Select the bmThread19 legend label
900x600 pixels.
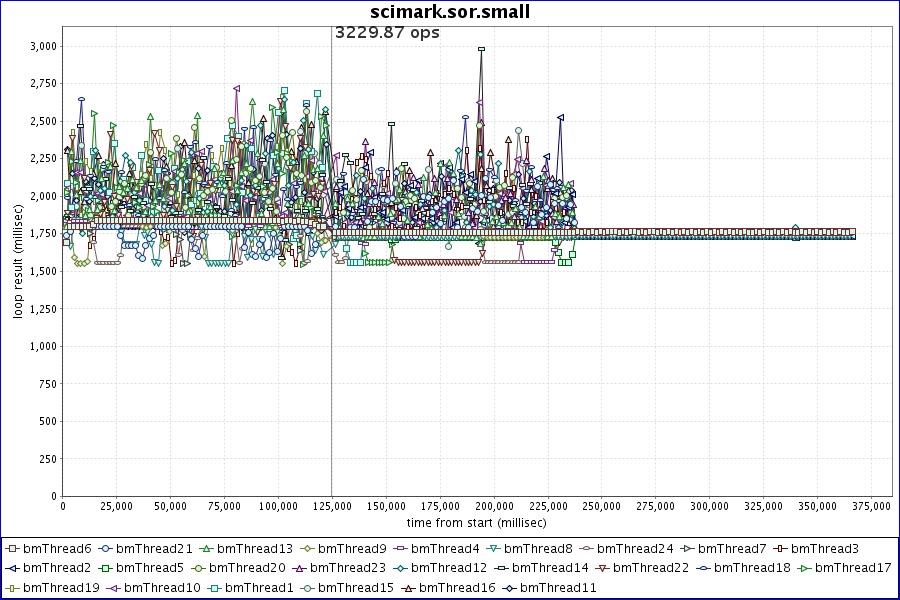[x=61, y=587]
